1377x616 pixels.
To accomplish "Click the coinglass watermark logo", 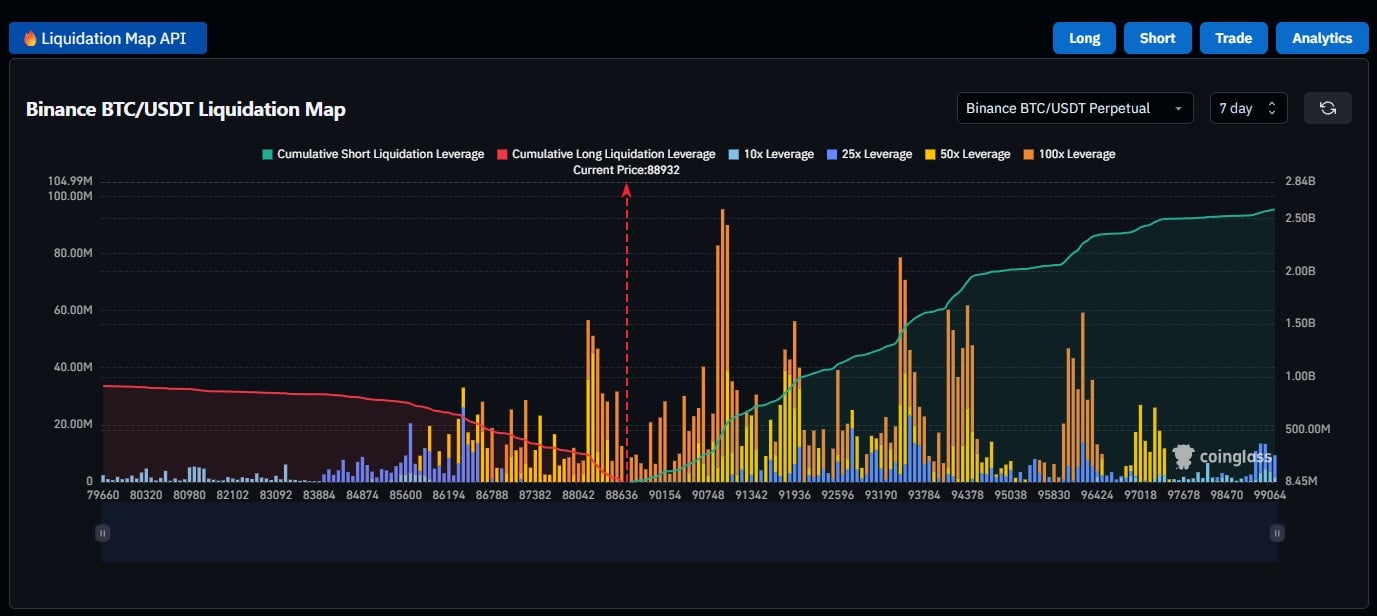I will pos(1222,457).
